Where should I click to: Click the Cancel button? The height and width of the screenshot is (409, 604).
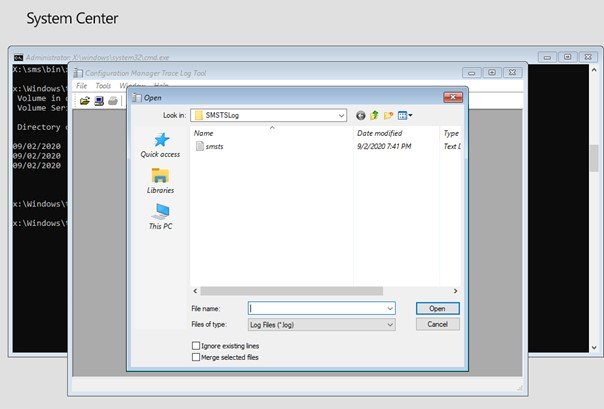(x=438, y=324)
